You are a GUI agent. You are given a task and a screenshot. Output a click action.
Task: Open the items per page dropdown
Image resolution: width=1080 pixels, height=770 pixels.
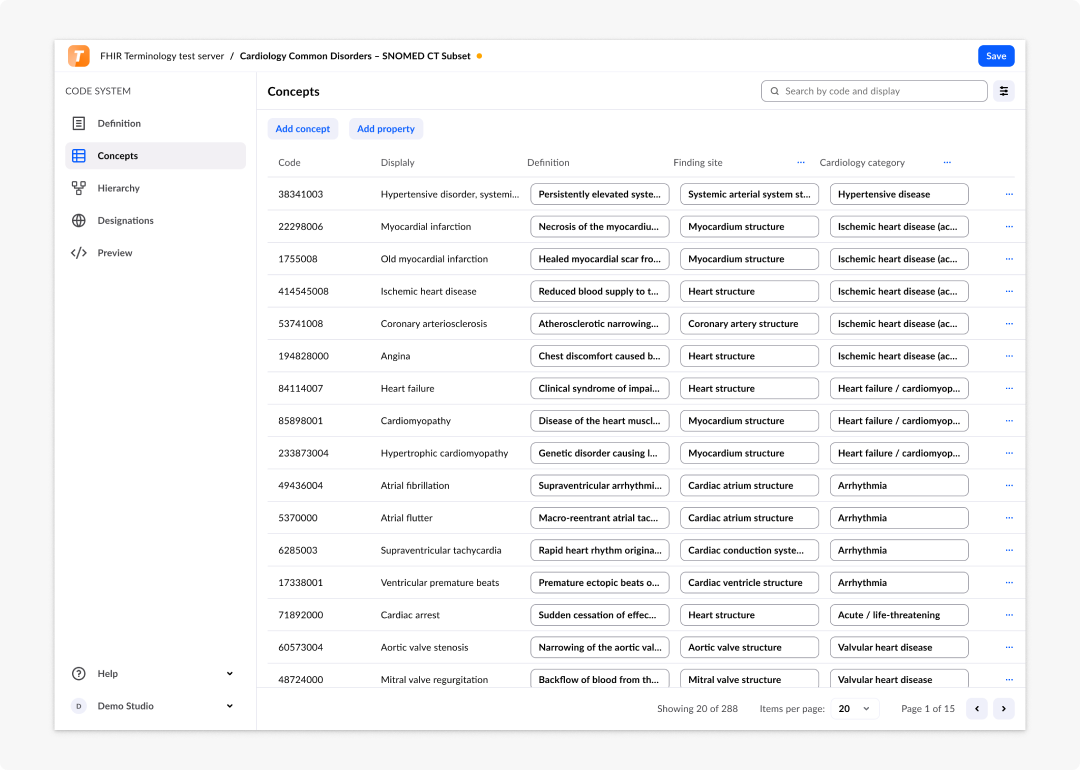point(855,709)
